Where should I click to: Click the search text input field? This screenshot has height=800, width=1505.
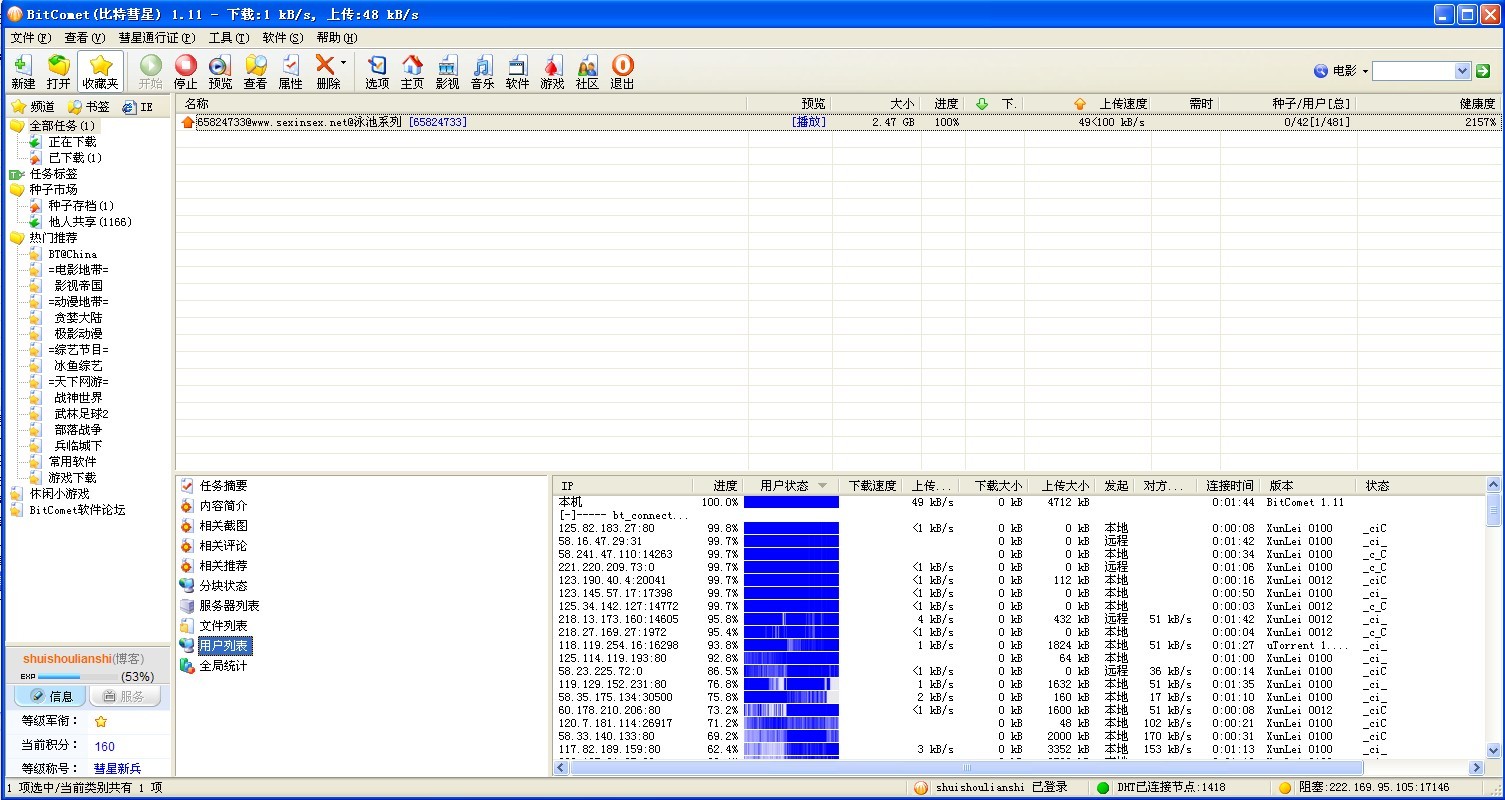pos(1413,71)
